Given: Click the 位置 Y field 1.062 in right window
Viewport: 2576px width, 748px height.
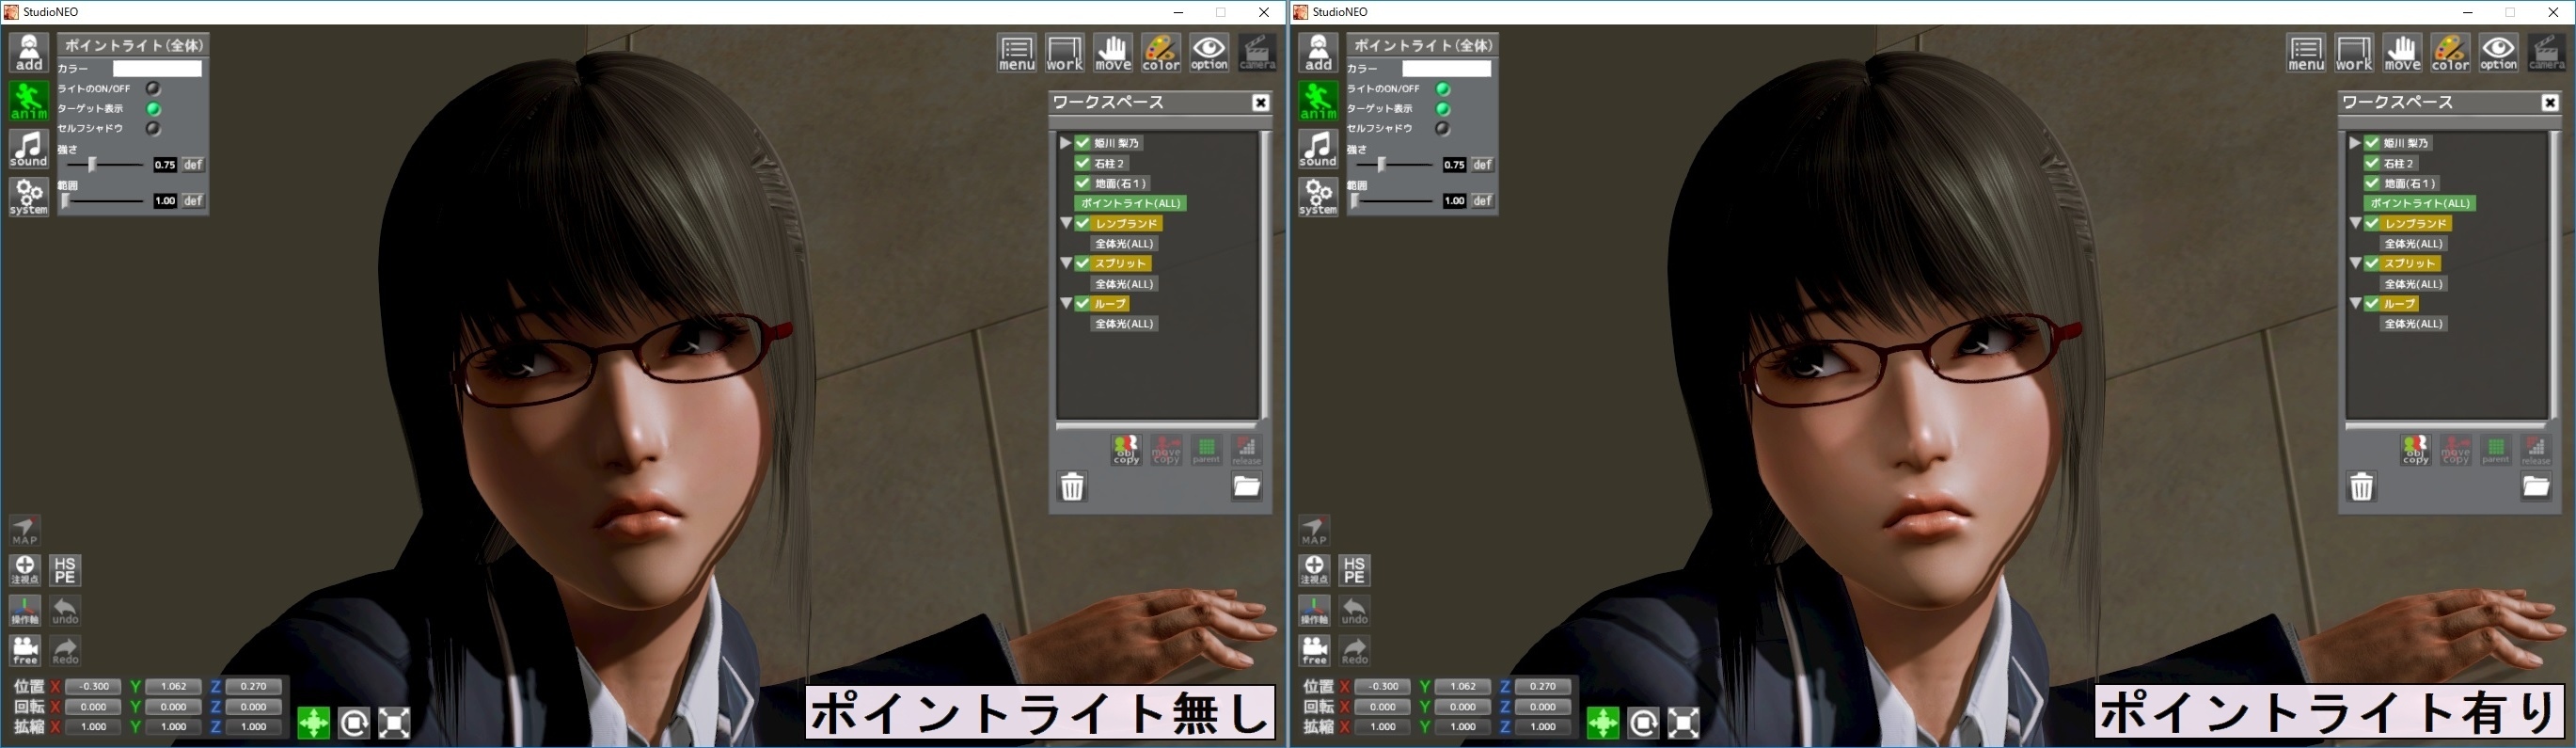Looking at the screenshot, I should (x=1462, y=687).
